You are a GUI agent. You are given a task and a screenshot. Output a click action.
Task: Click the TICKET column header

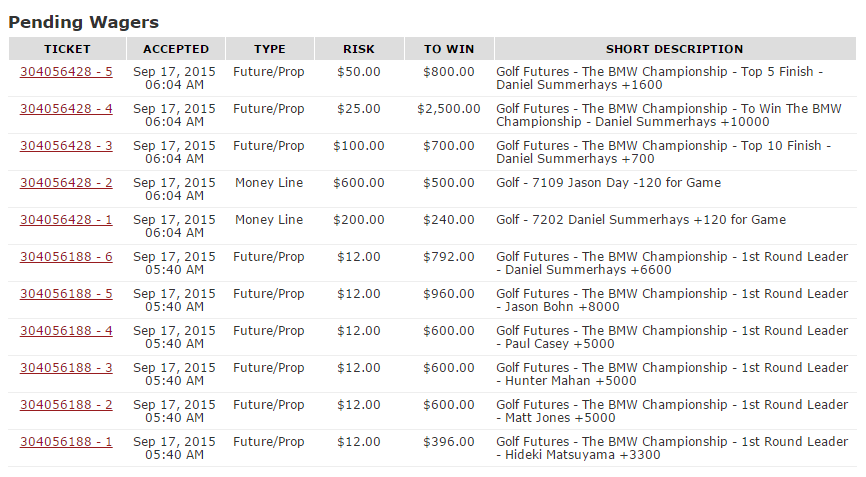[x=67, y=49]
